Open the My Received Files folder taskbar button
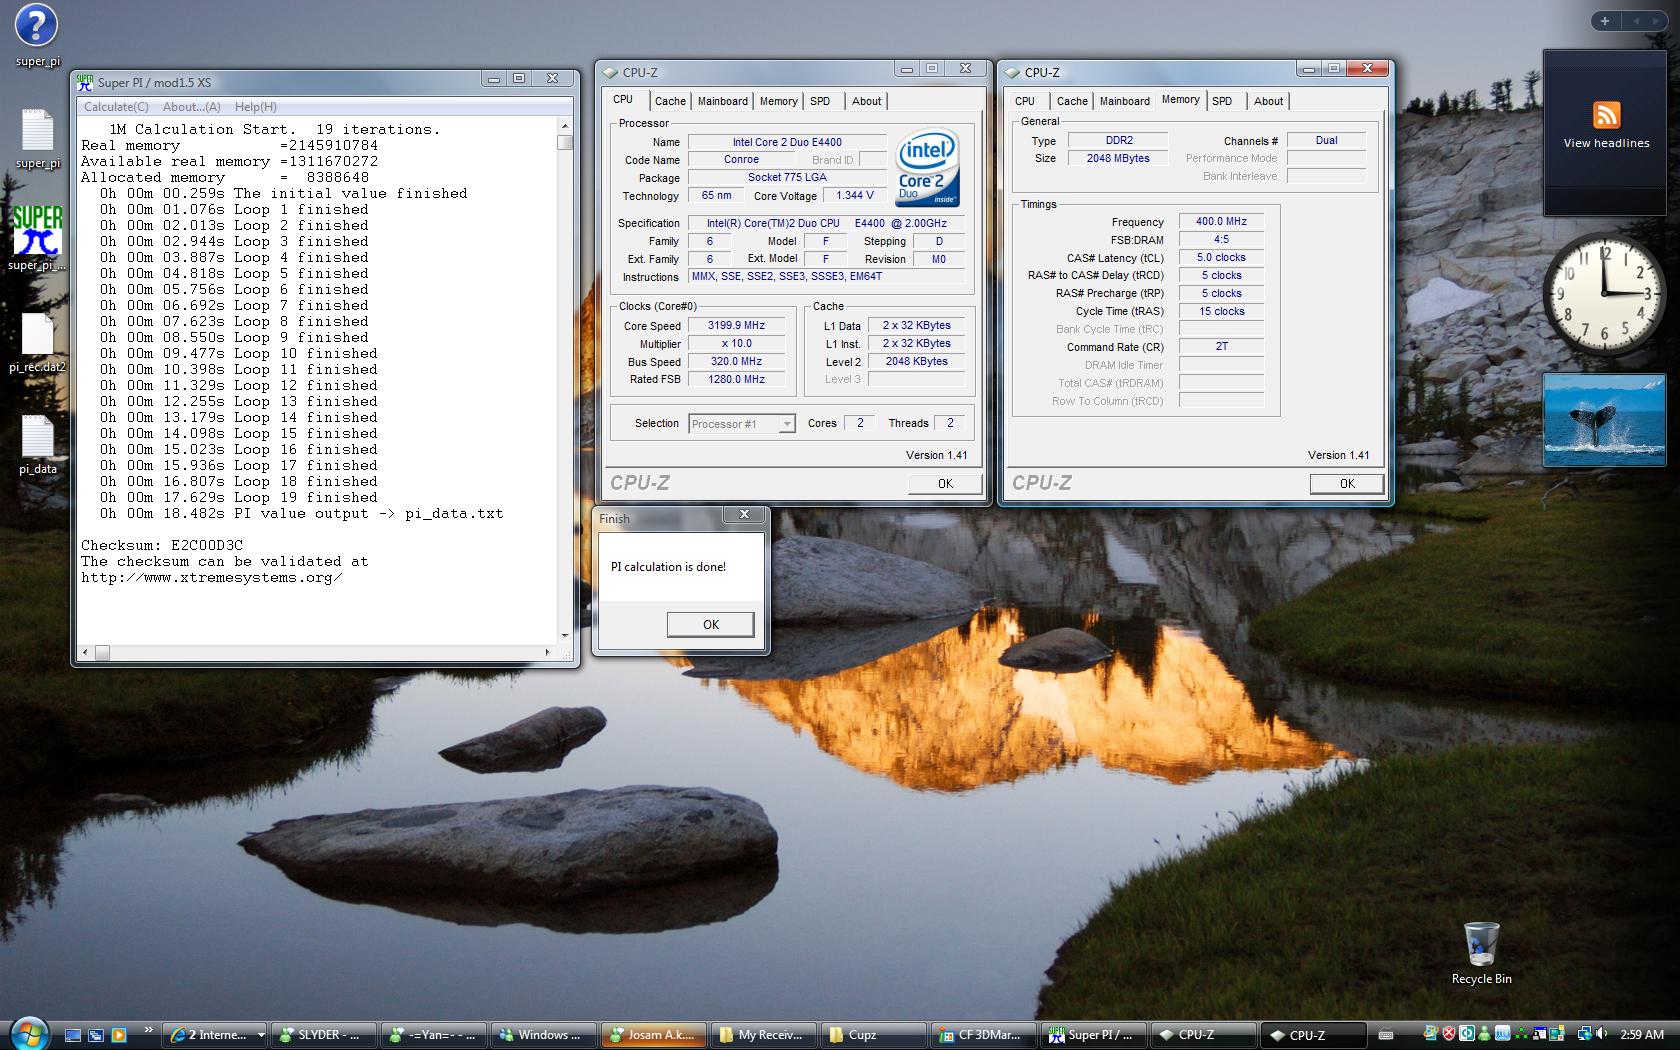 tap(765, 1035)
